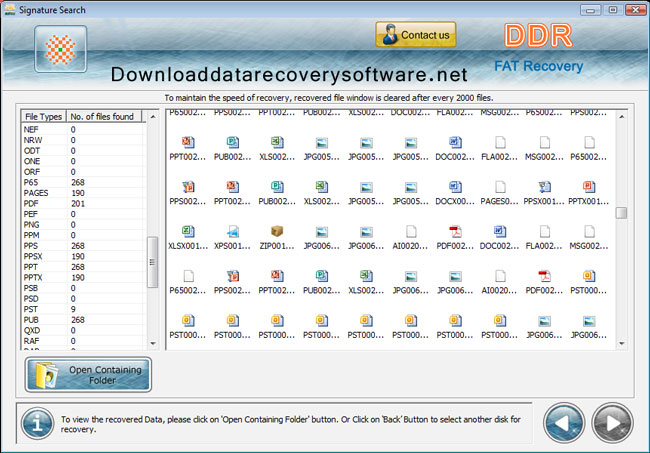Click recovered files pane scroll down arrow
Image resolution: width=650 pixels, height=453 pixels.
(621, 343)
